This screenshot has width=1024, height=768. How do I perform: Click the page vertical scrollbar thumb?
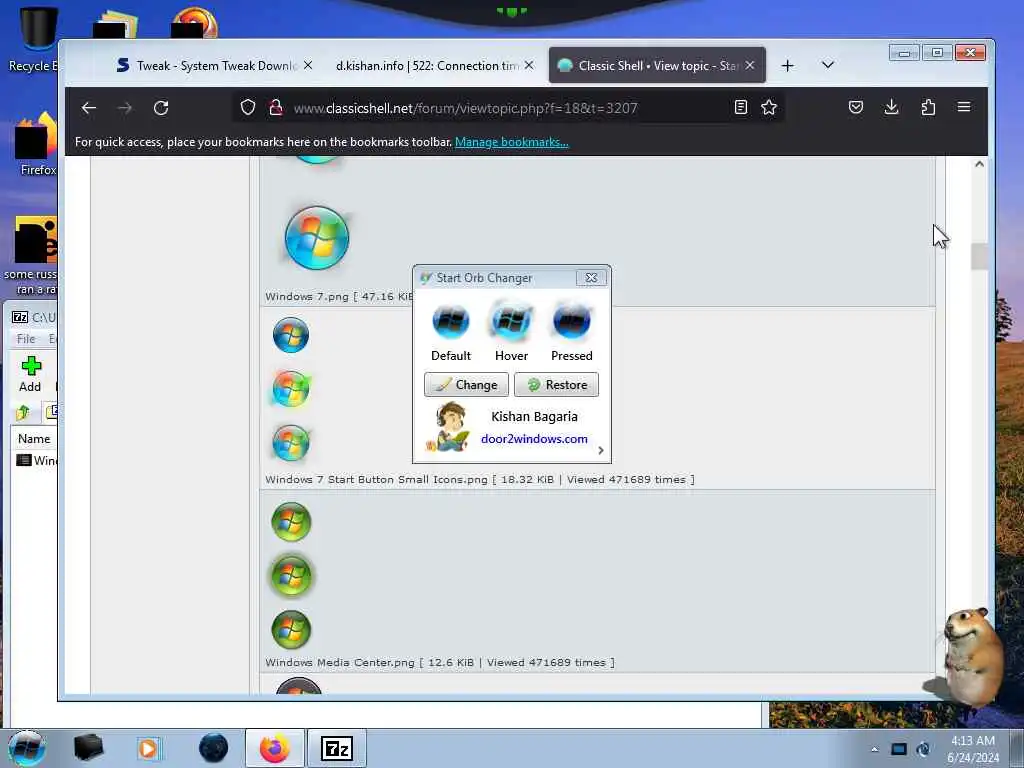coord(979,256)
